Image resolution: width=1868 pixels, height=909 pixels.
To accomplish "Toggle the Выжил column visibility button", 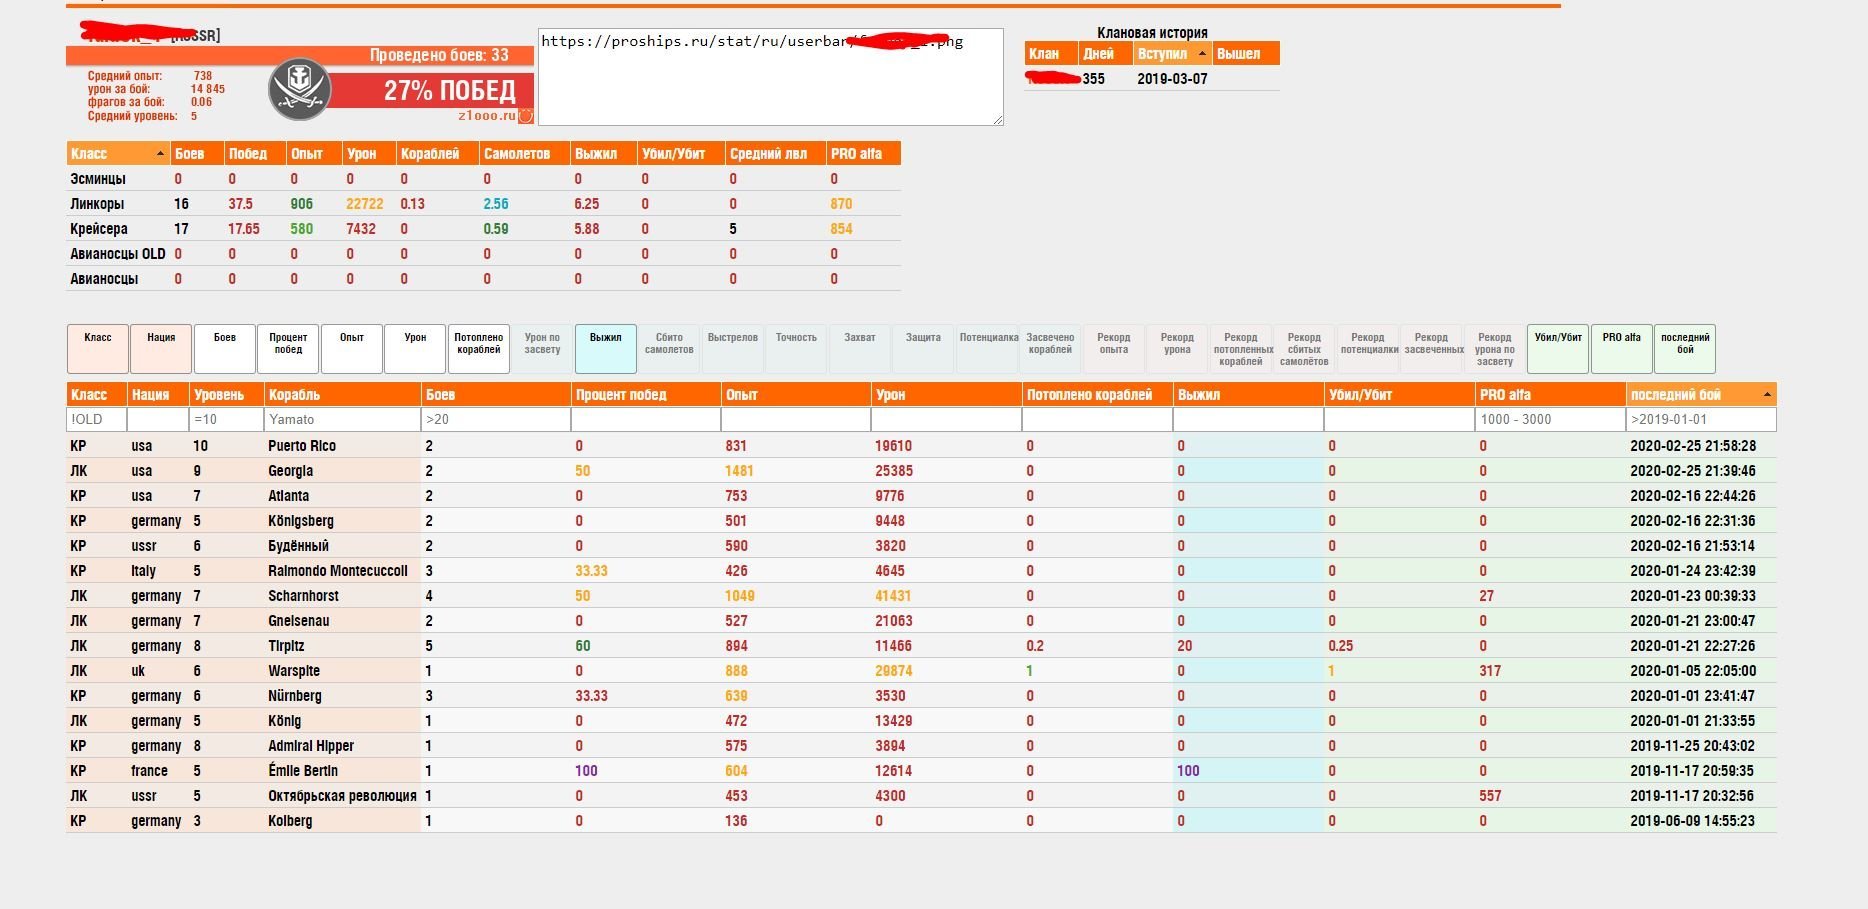I will (605, 348).
